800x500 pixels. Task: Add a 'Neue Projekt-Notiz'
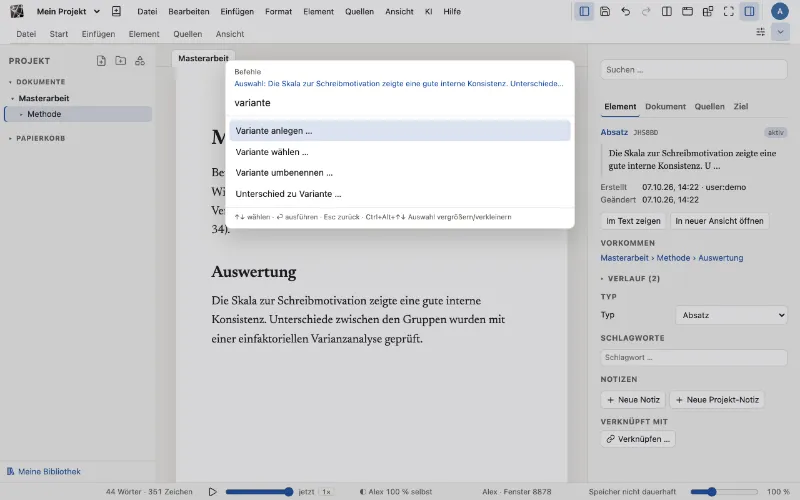717,400
